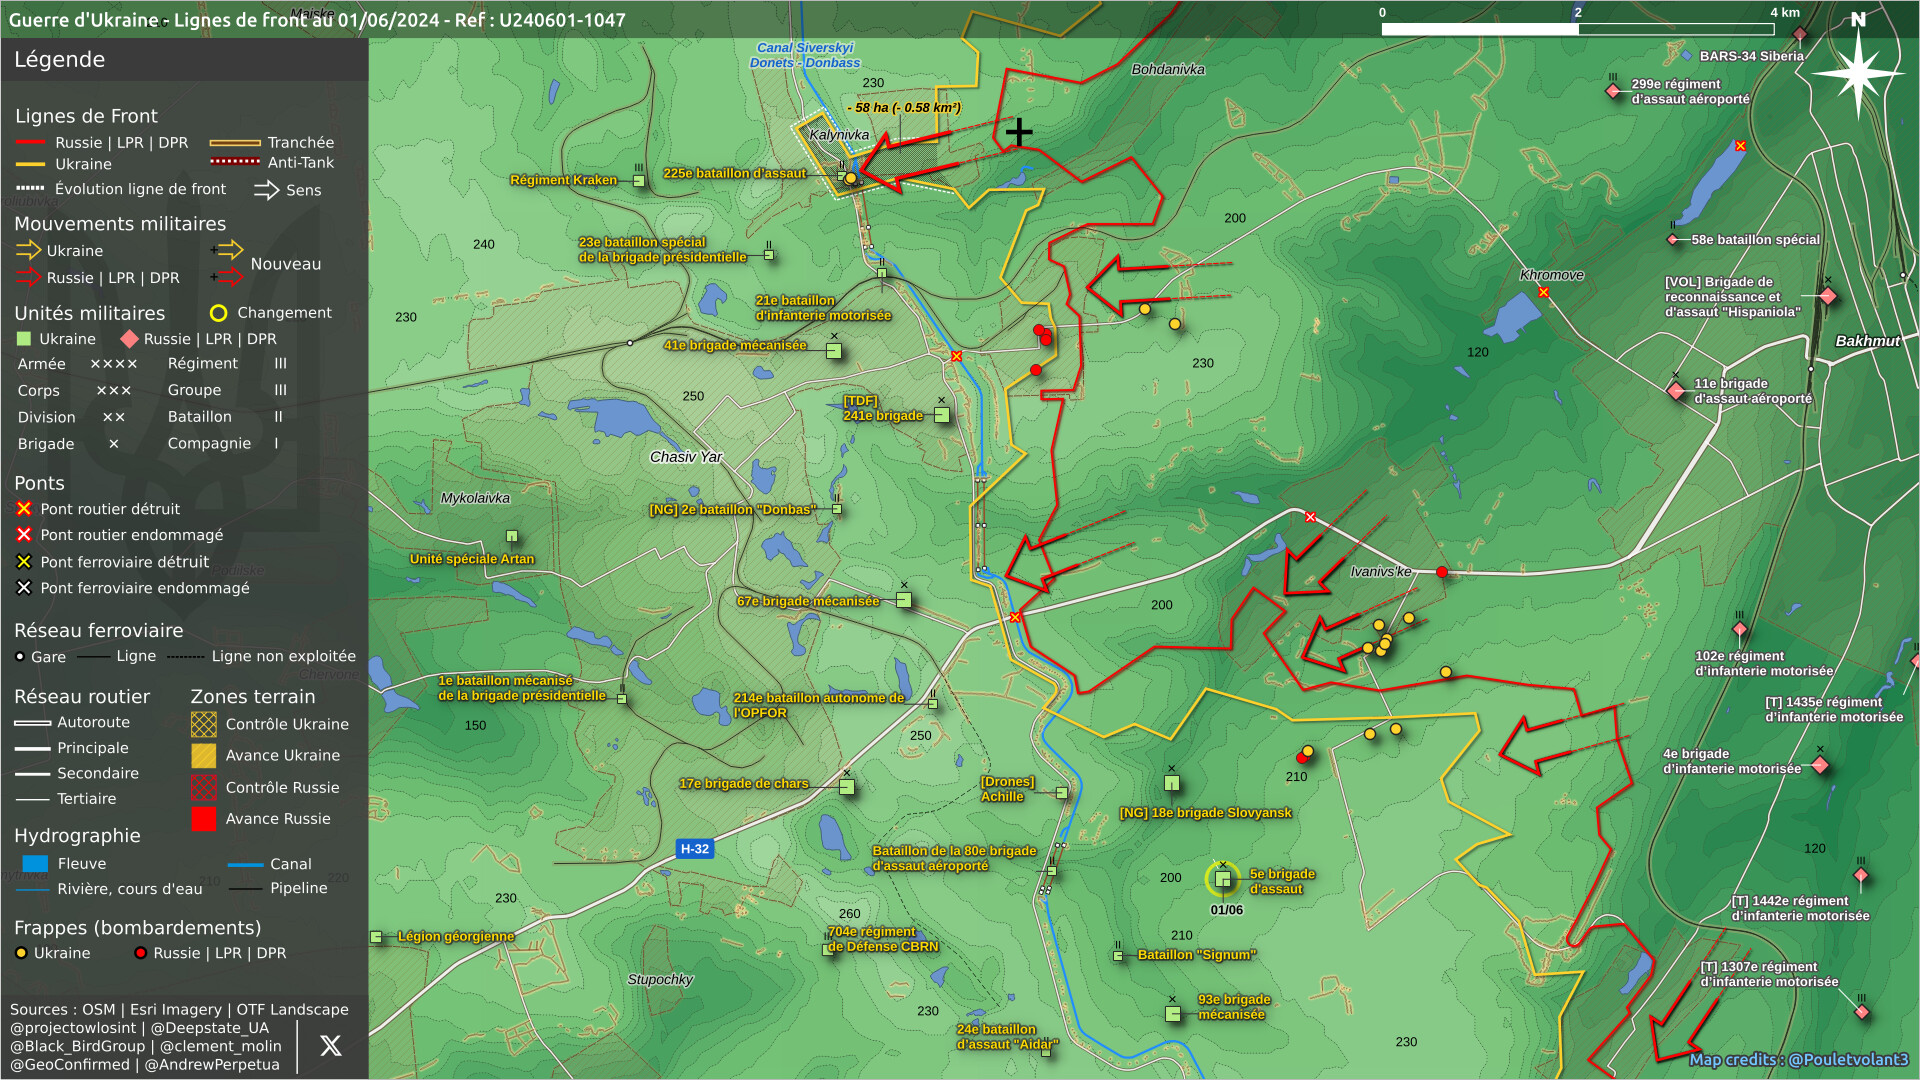Click the Bakhmut city label
This screenshot has width=1920, height=1080.
point(1866,341)
